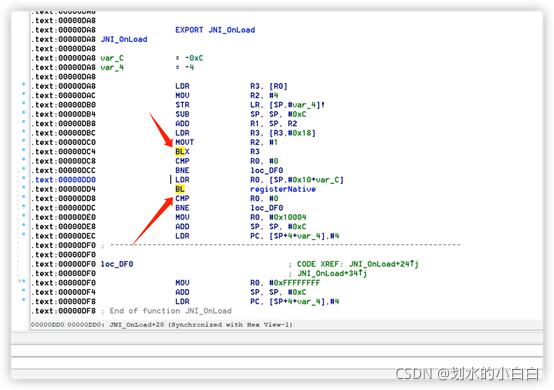Click operand 'R0, #0xFFFFFFFF'

click(x=285, y=283)
